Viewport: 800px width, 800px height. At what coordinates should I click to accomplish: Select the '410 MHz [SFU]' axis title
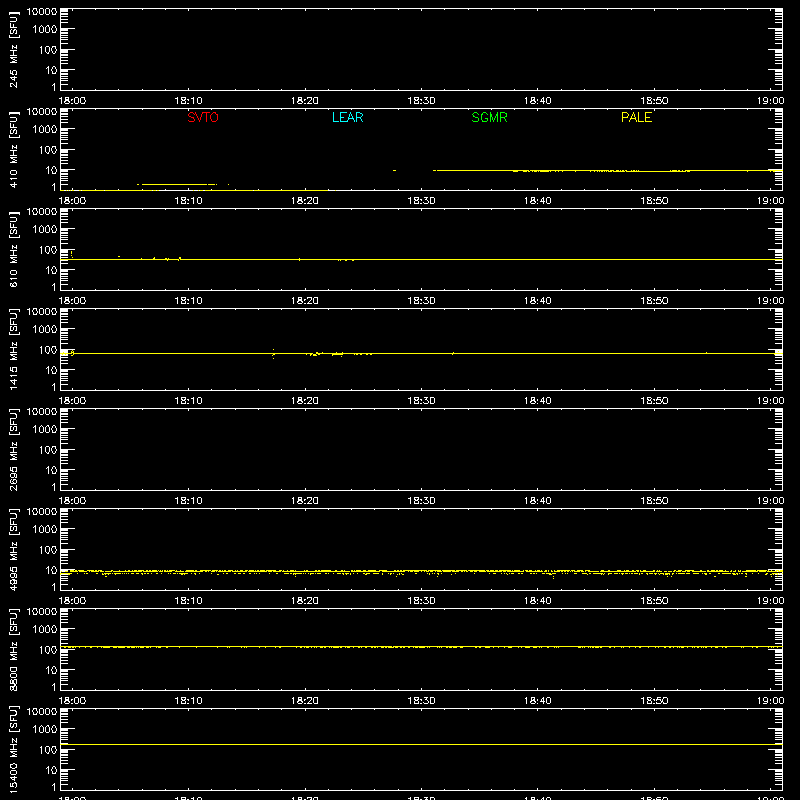(13, 149)
